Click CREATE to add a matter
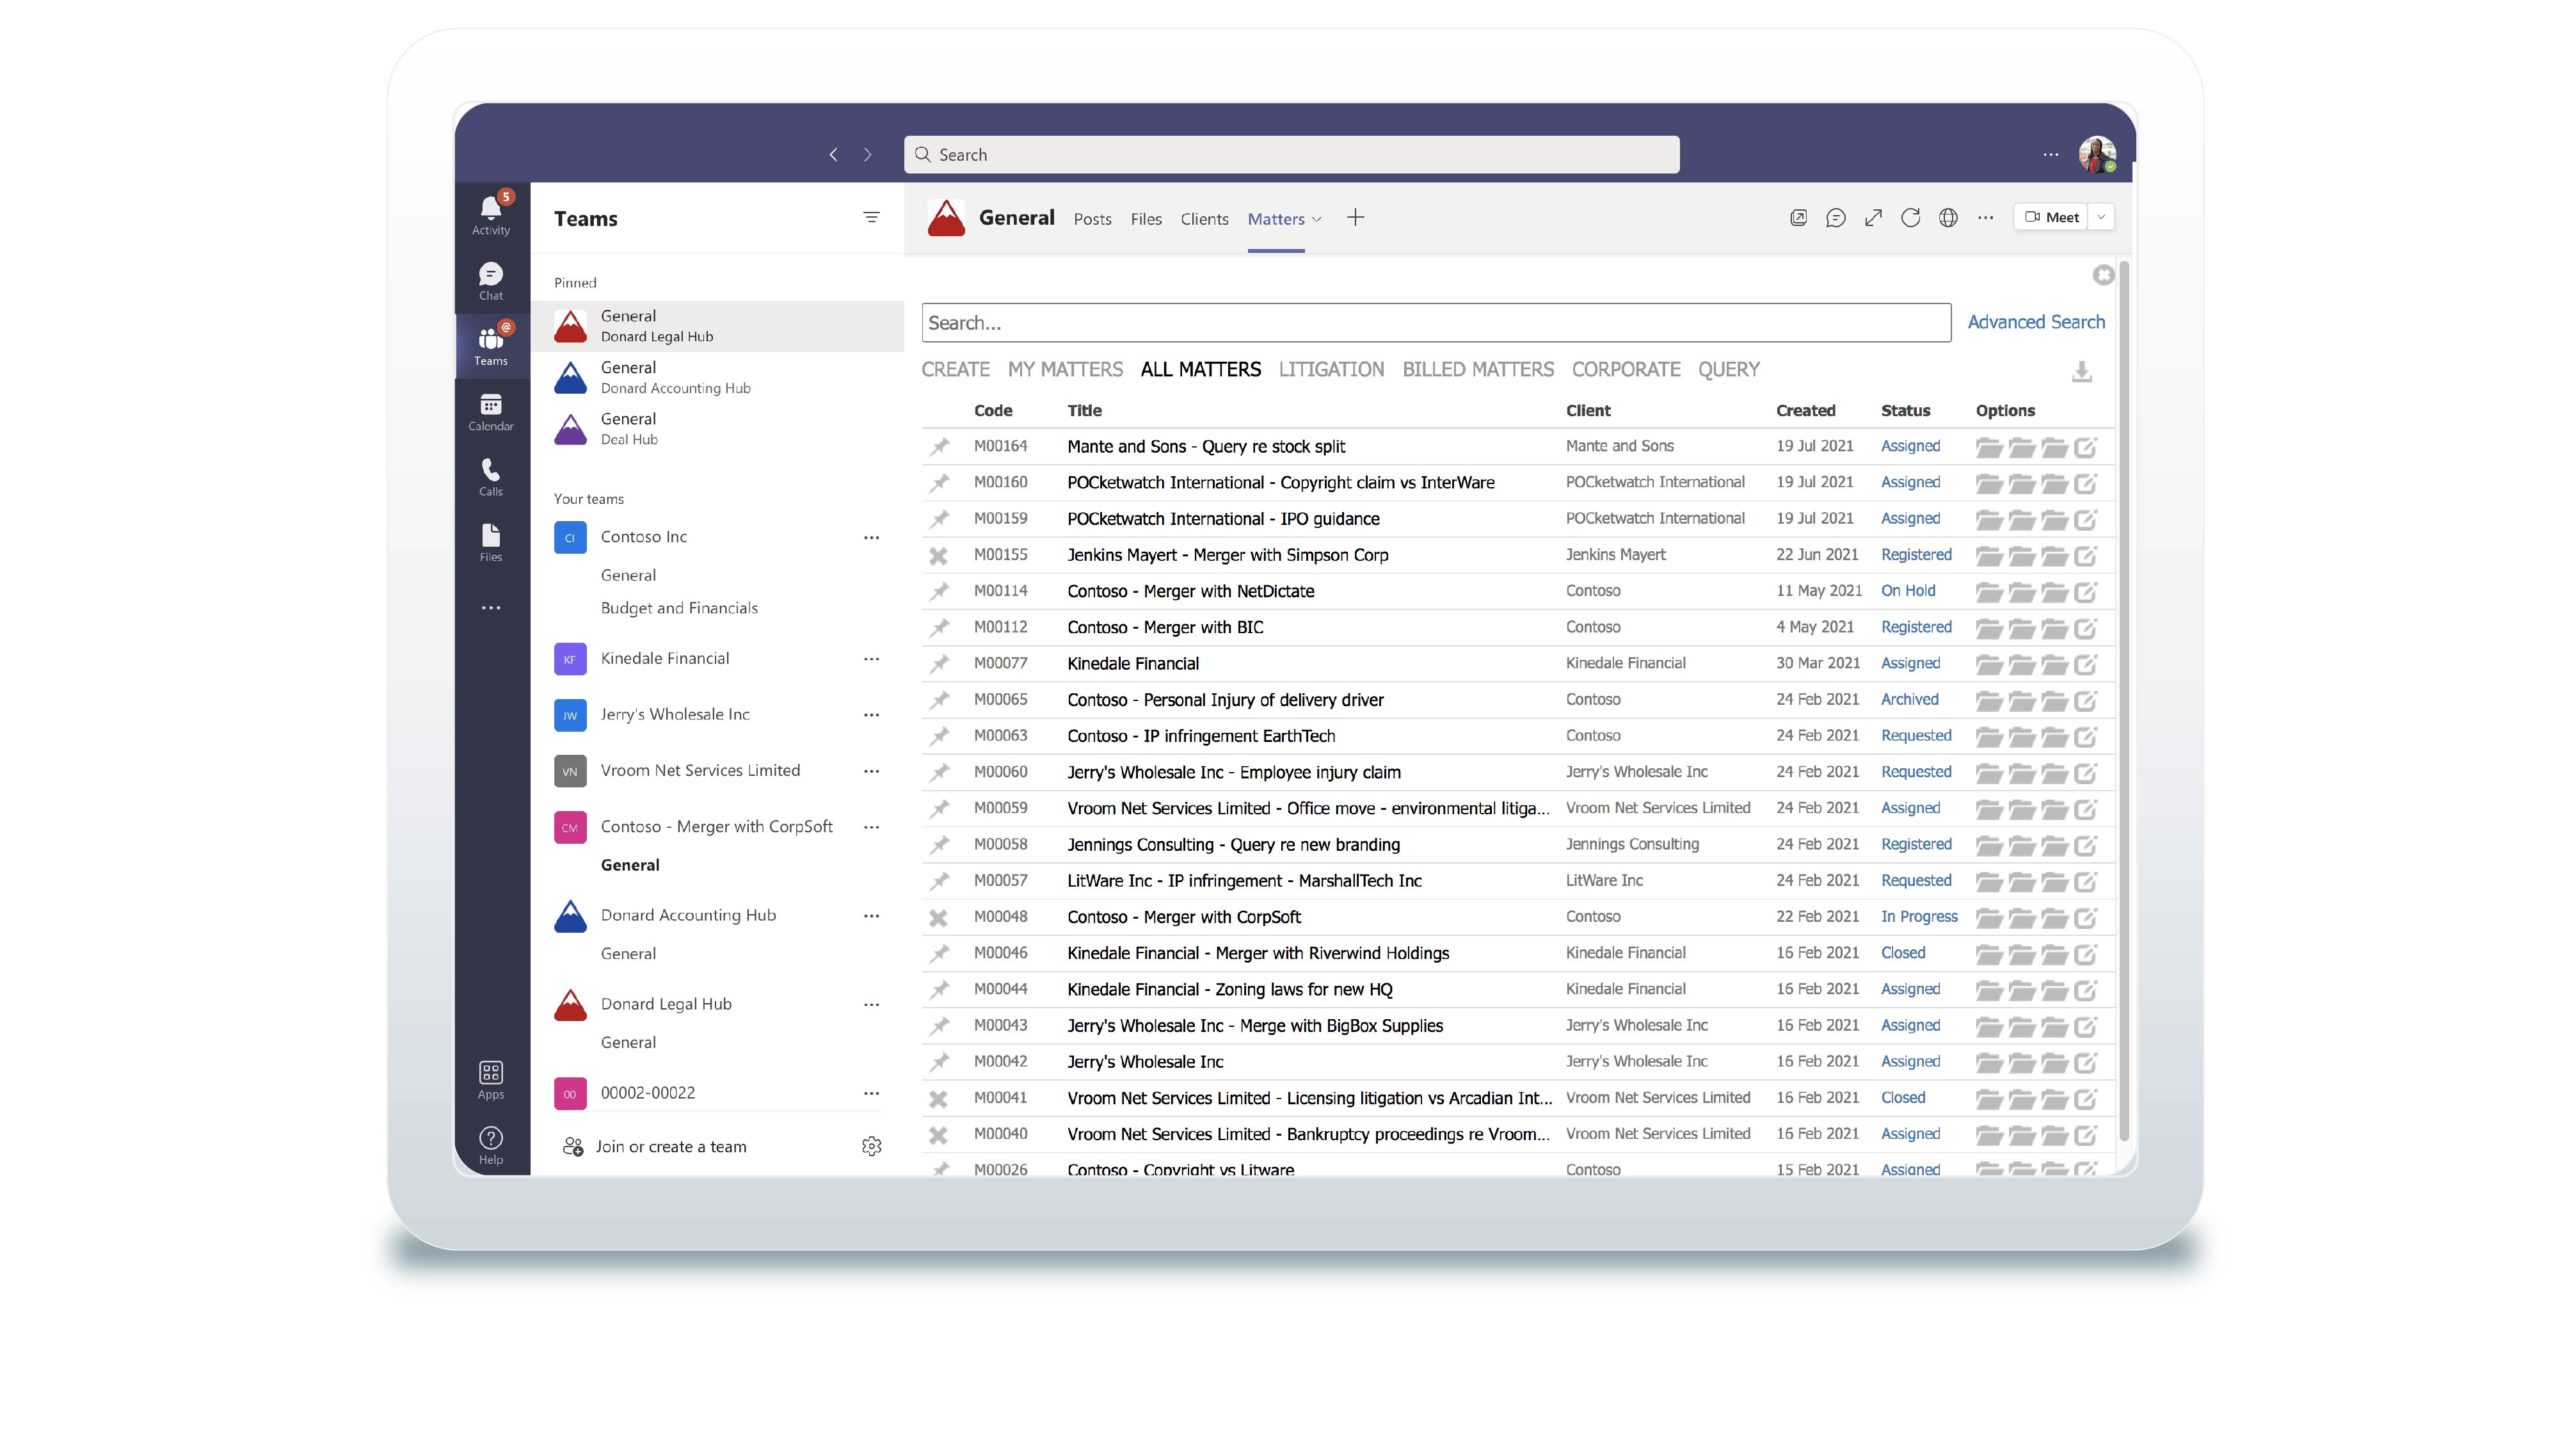 [955, 370]
